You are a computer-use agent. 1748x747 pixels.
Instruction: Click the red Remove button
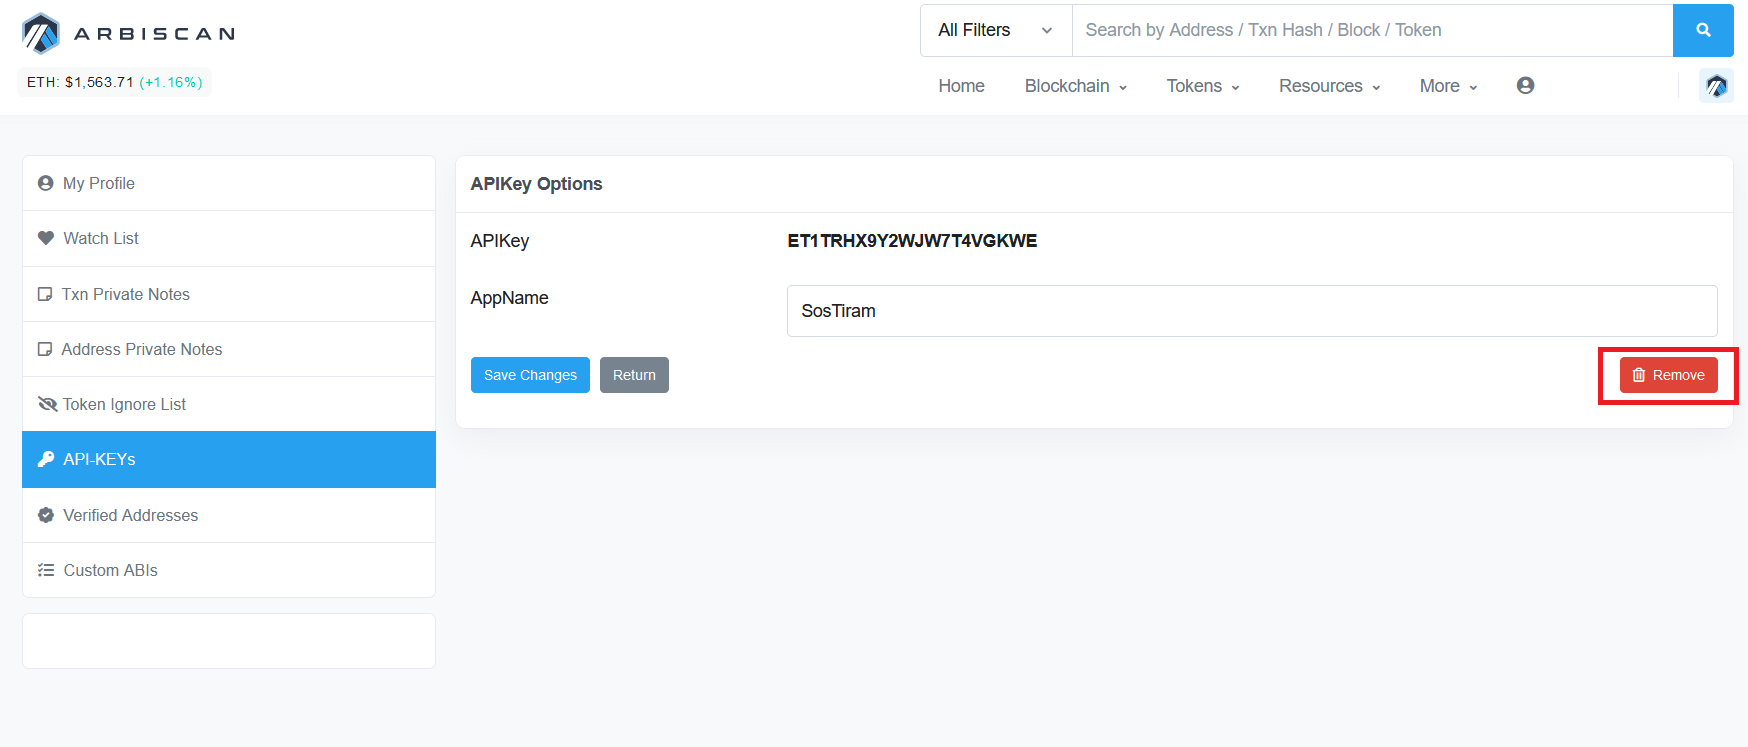point(1668,375)
